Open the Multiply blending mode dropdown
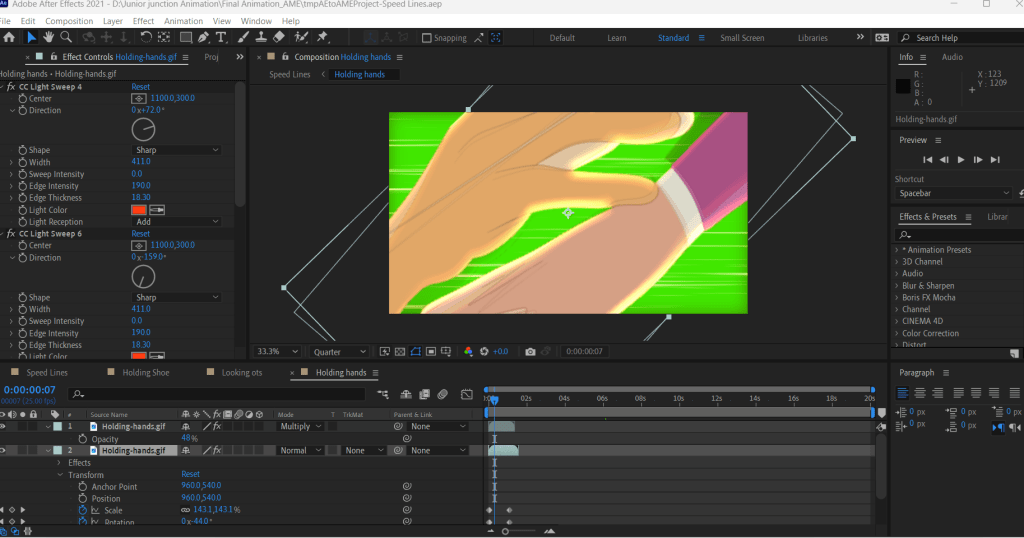This screenshot has height=538, width=1024. [x=300, y=426]
